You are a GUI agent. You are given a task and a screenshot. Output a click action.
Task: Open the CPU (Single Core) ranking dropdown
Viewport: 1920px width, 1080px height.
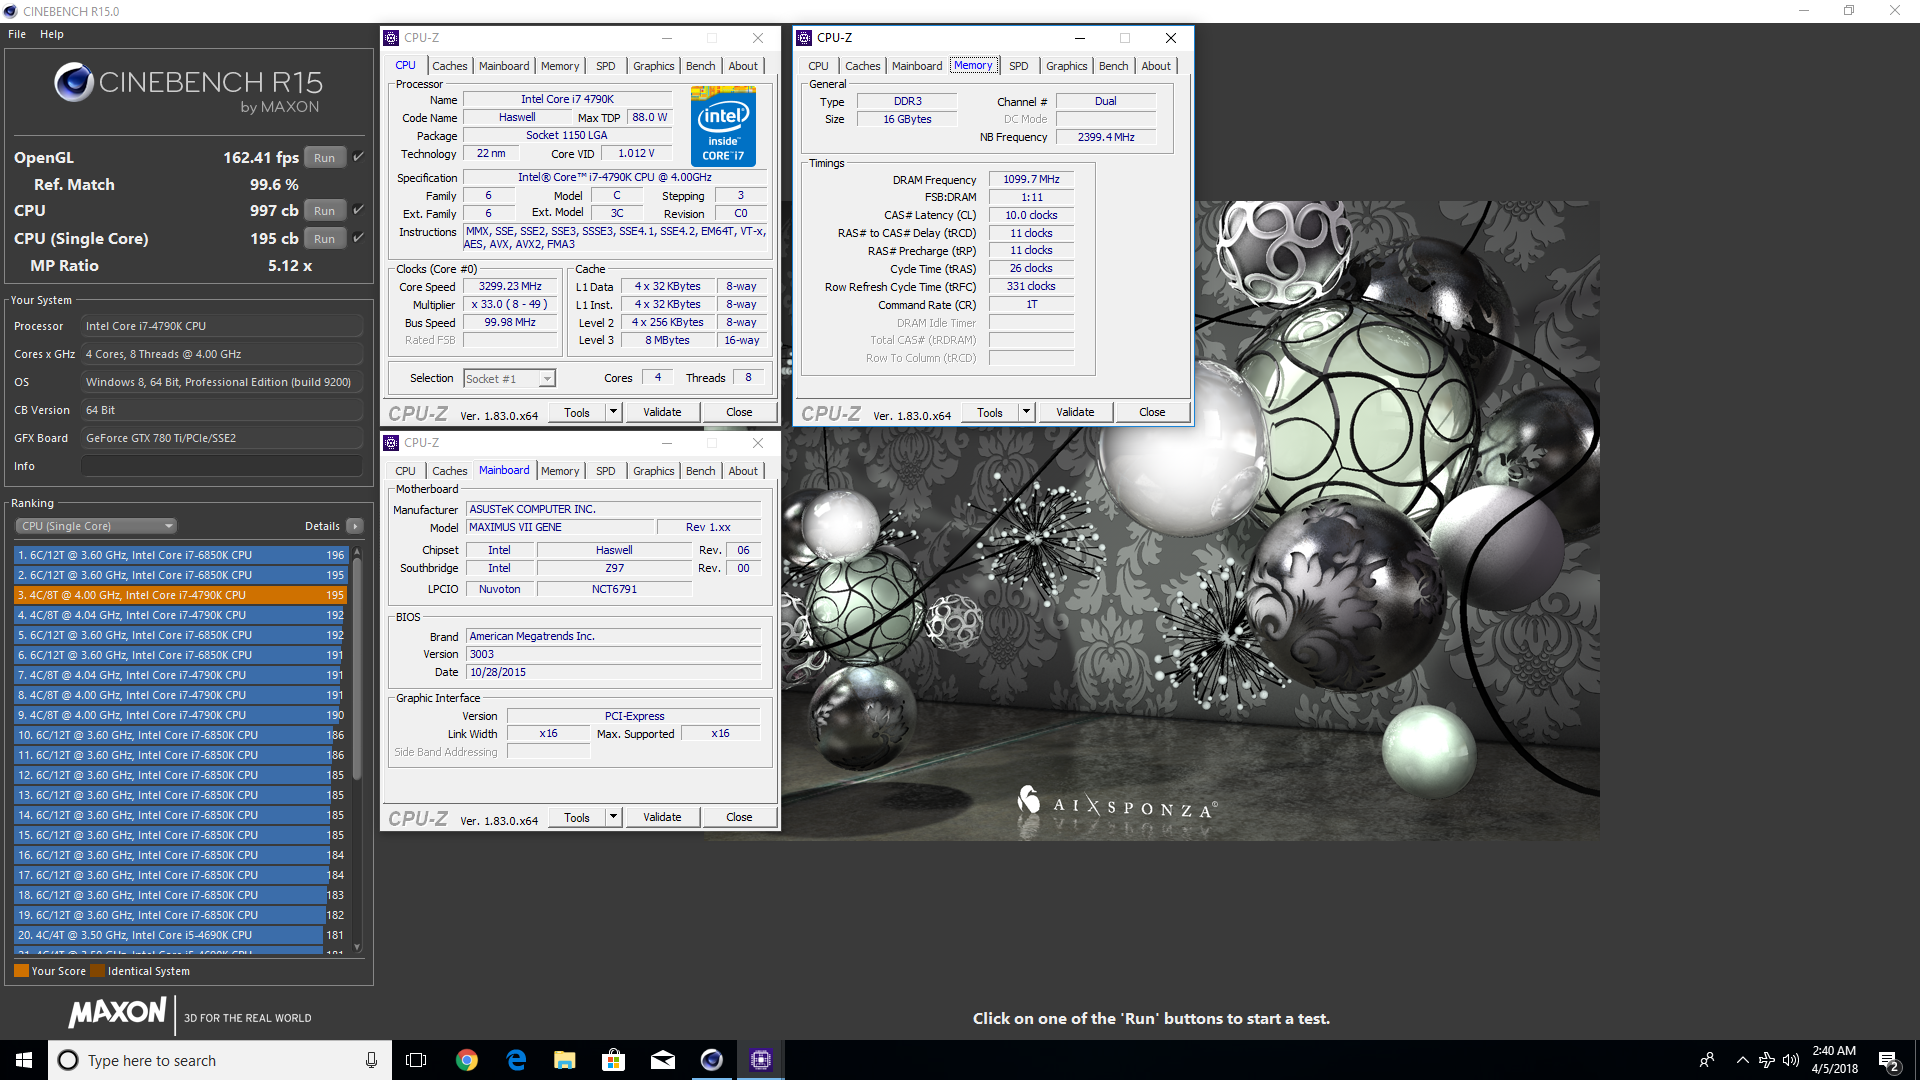96,526
